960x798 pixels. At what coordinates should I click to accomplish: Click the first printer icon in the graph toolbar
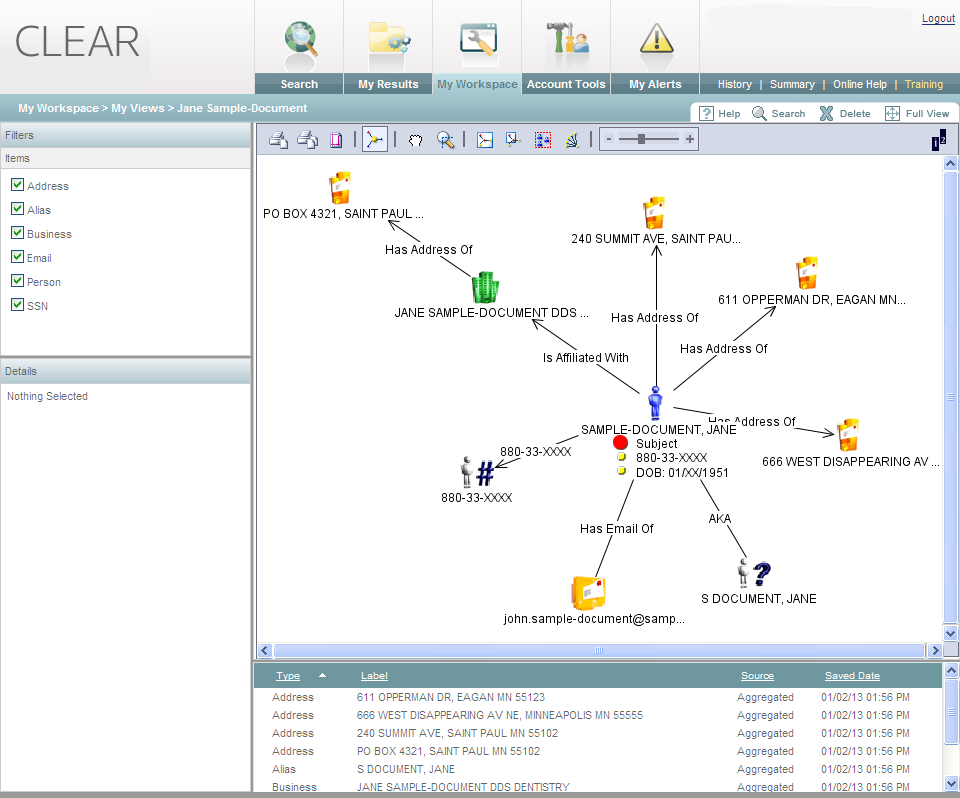point(278,140)
